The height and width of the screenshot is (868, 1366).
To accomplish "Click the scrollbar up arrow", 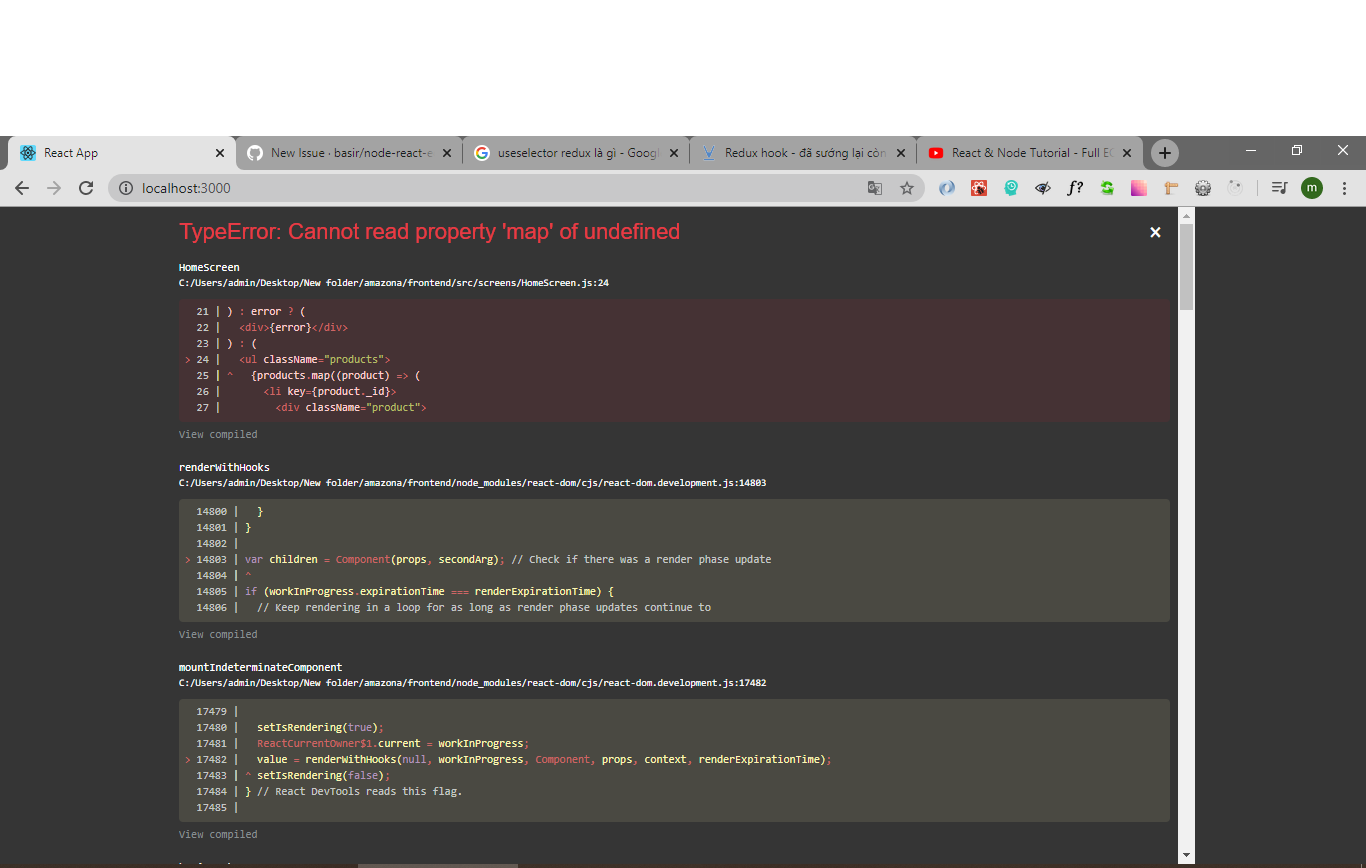I will 1186,214.
